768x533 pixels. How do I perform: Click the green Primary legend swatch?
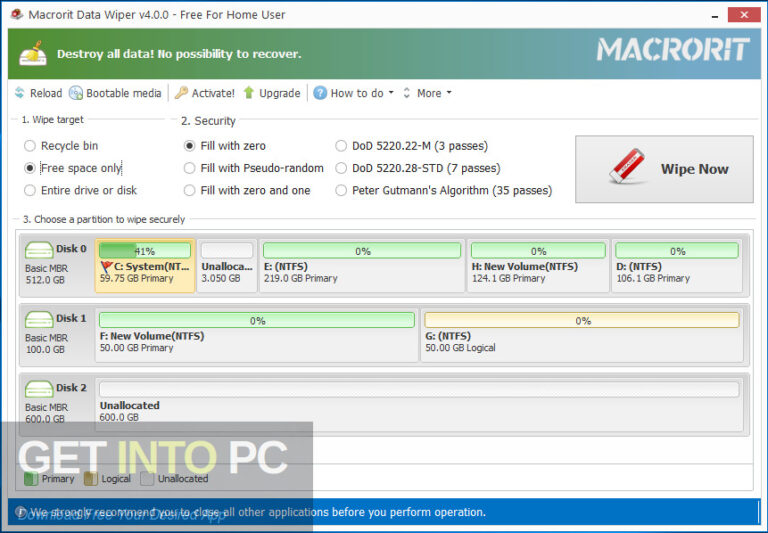[x=31, y=479]
